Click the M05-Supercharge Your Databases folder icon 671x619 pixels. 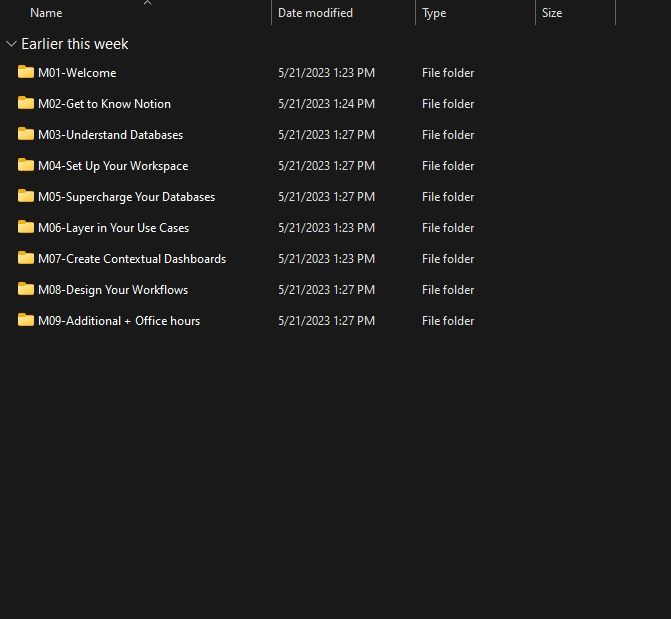click(x=26, y=196)
